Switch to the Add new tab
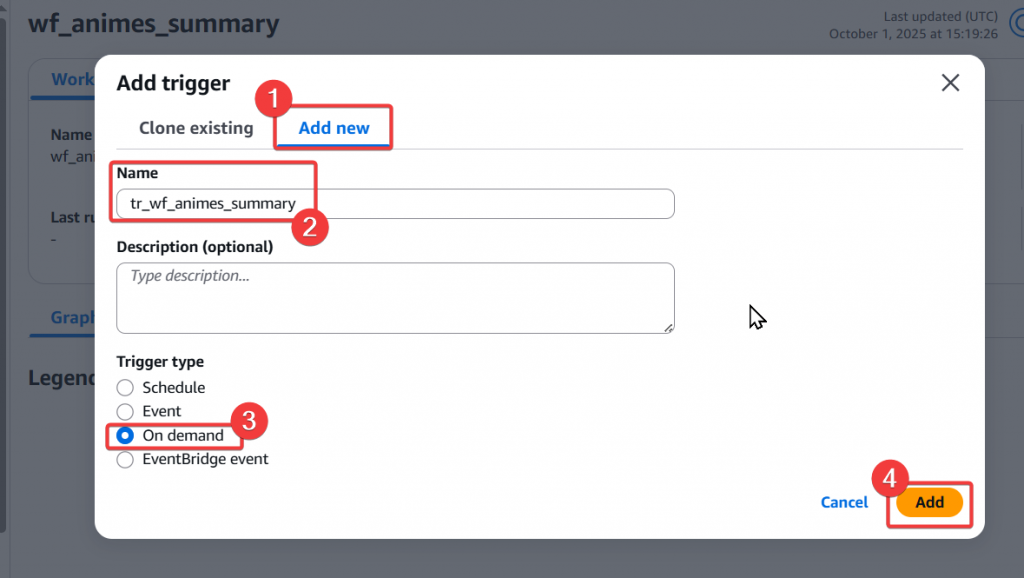The image size is (1024, 578). pos(334,128)
